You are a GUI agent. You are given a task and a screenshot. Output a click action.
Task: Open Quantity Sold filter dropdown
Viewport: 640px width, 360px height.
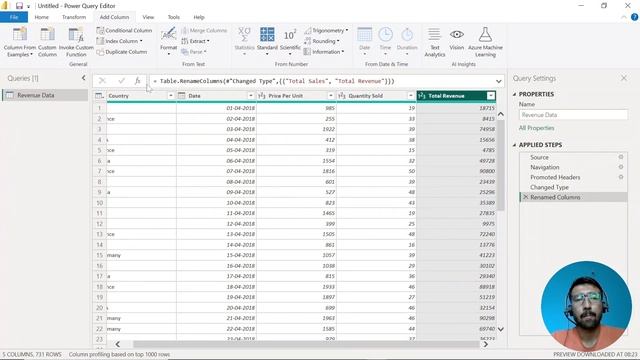411,96
